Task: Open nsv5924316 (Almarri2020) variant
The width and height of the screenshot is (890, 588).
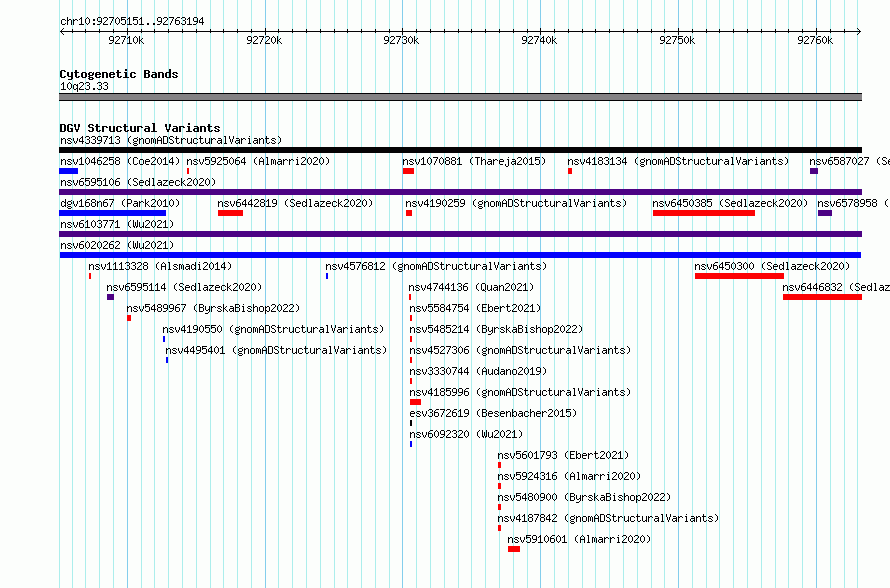Action: [x=569, y=476]
